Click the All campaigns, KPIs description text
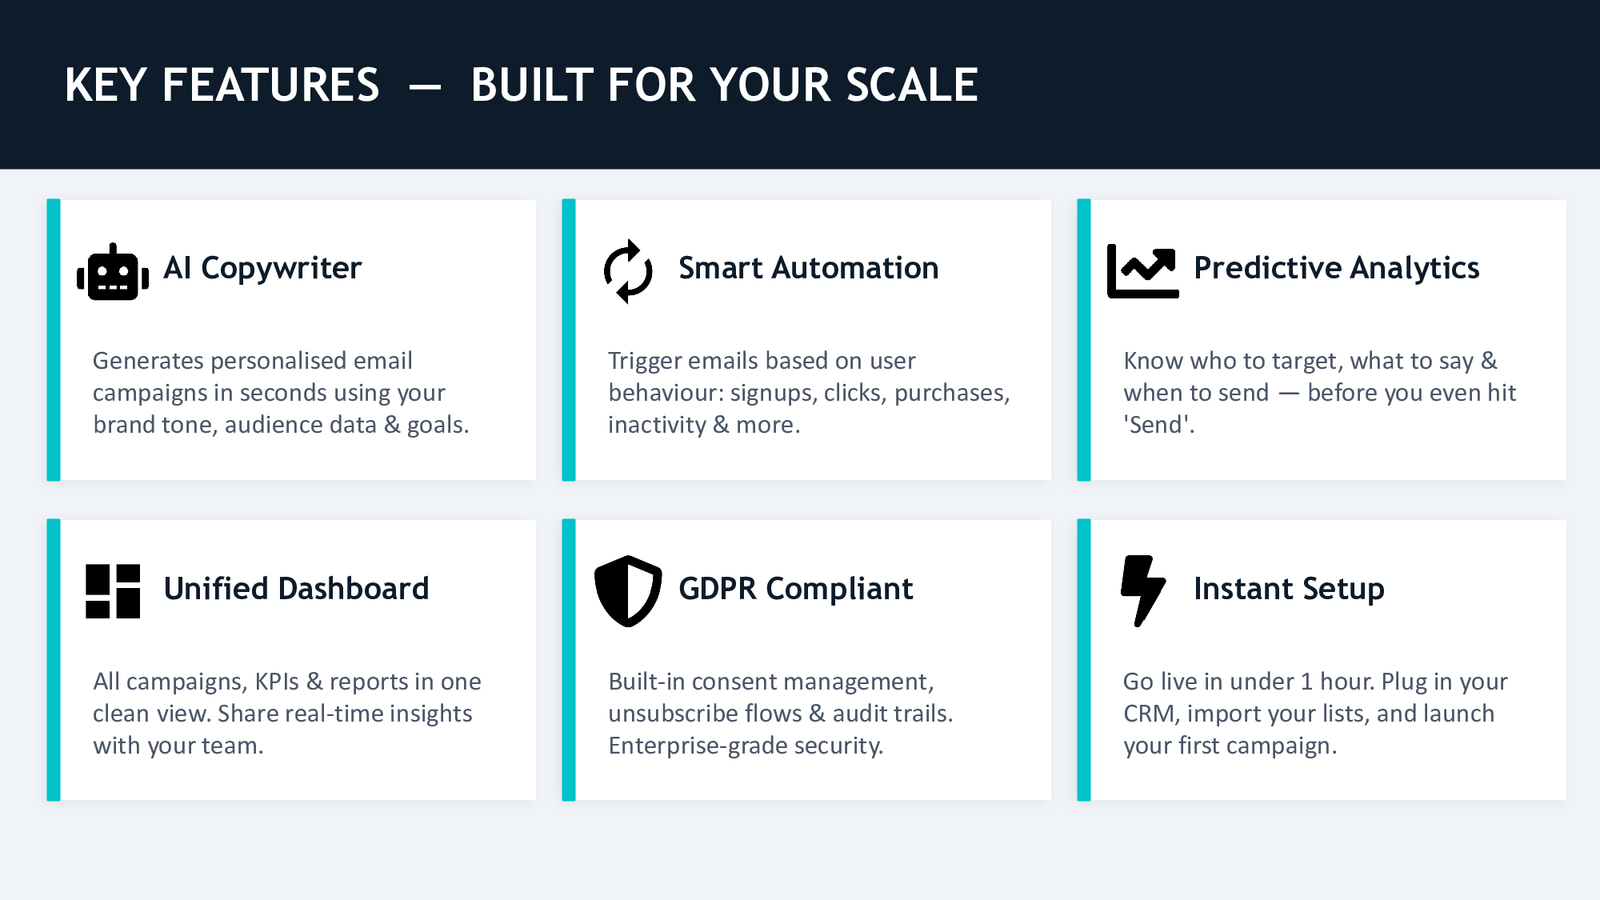 coord(287,713)
